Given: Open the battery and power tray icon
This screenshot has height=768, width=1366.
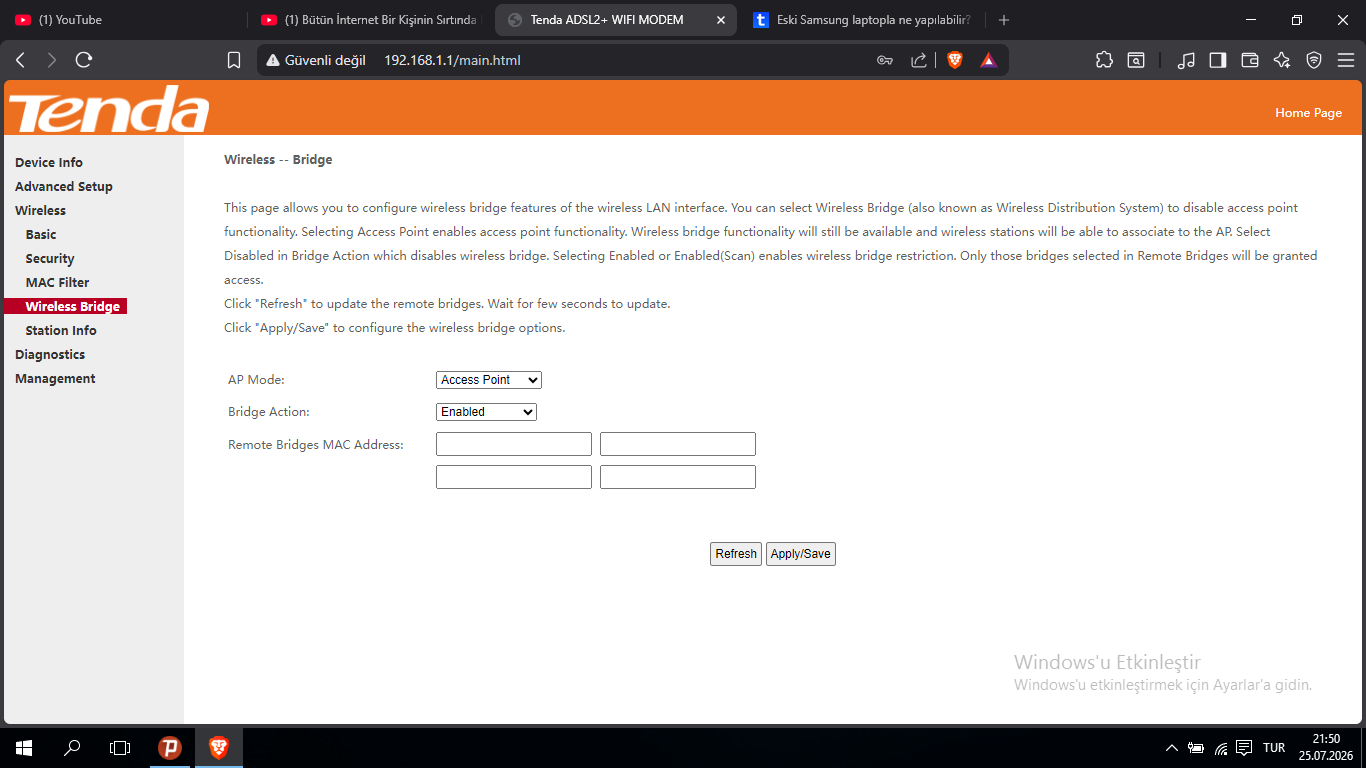Looking at the screenshot, I should click(1196, 748).
